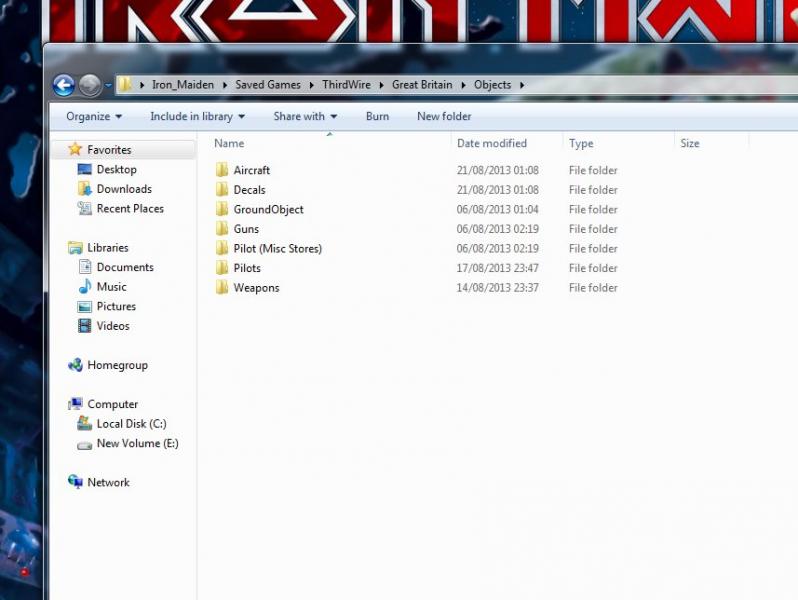Open Recent Places in sidebar
Viewport: 798px width, 600px height.
click(130, 209)
